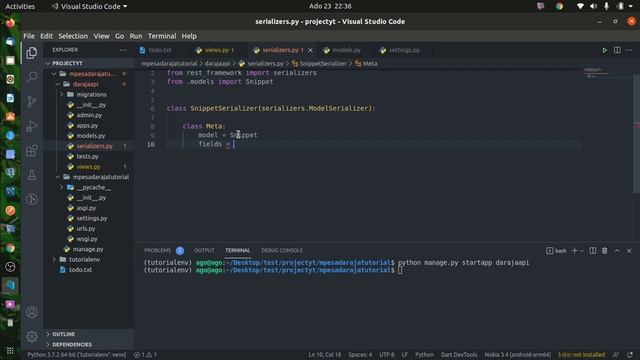Open Explorer More Actions ellipsis

(123, 50)
